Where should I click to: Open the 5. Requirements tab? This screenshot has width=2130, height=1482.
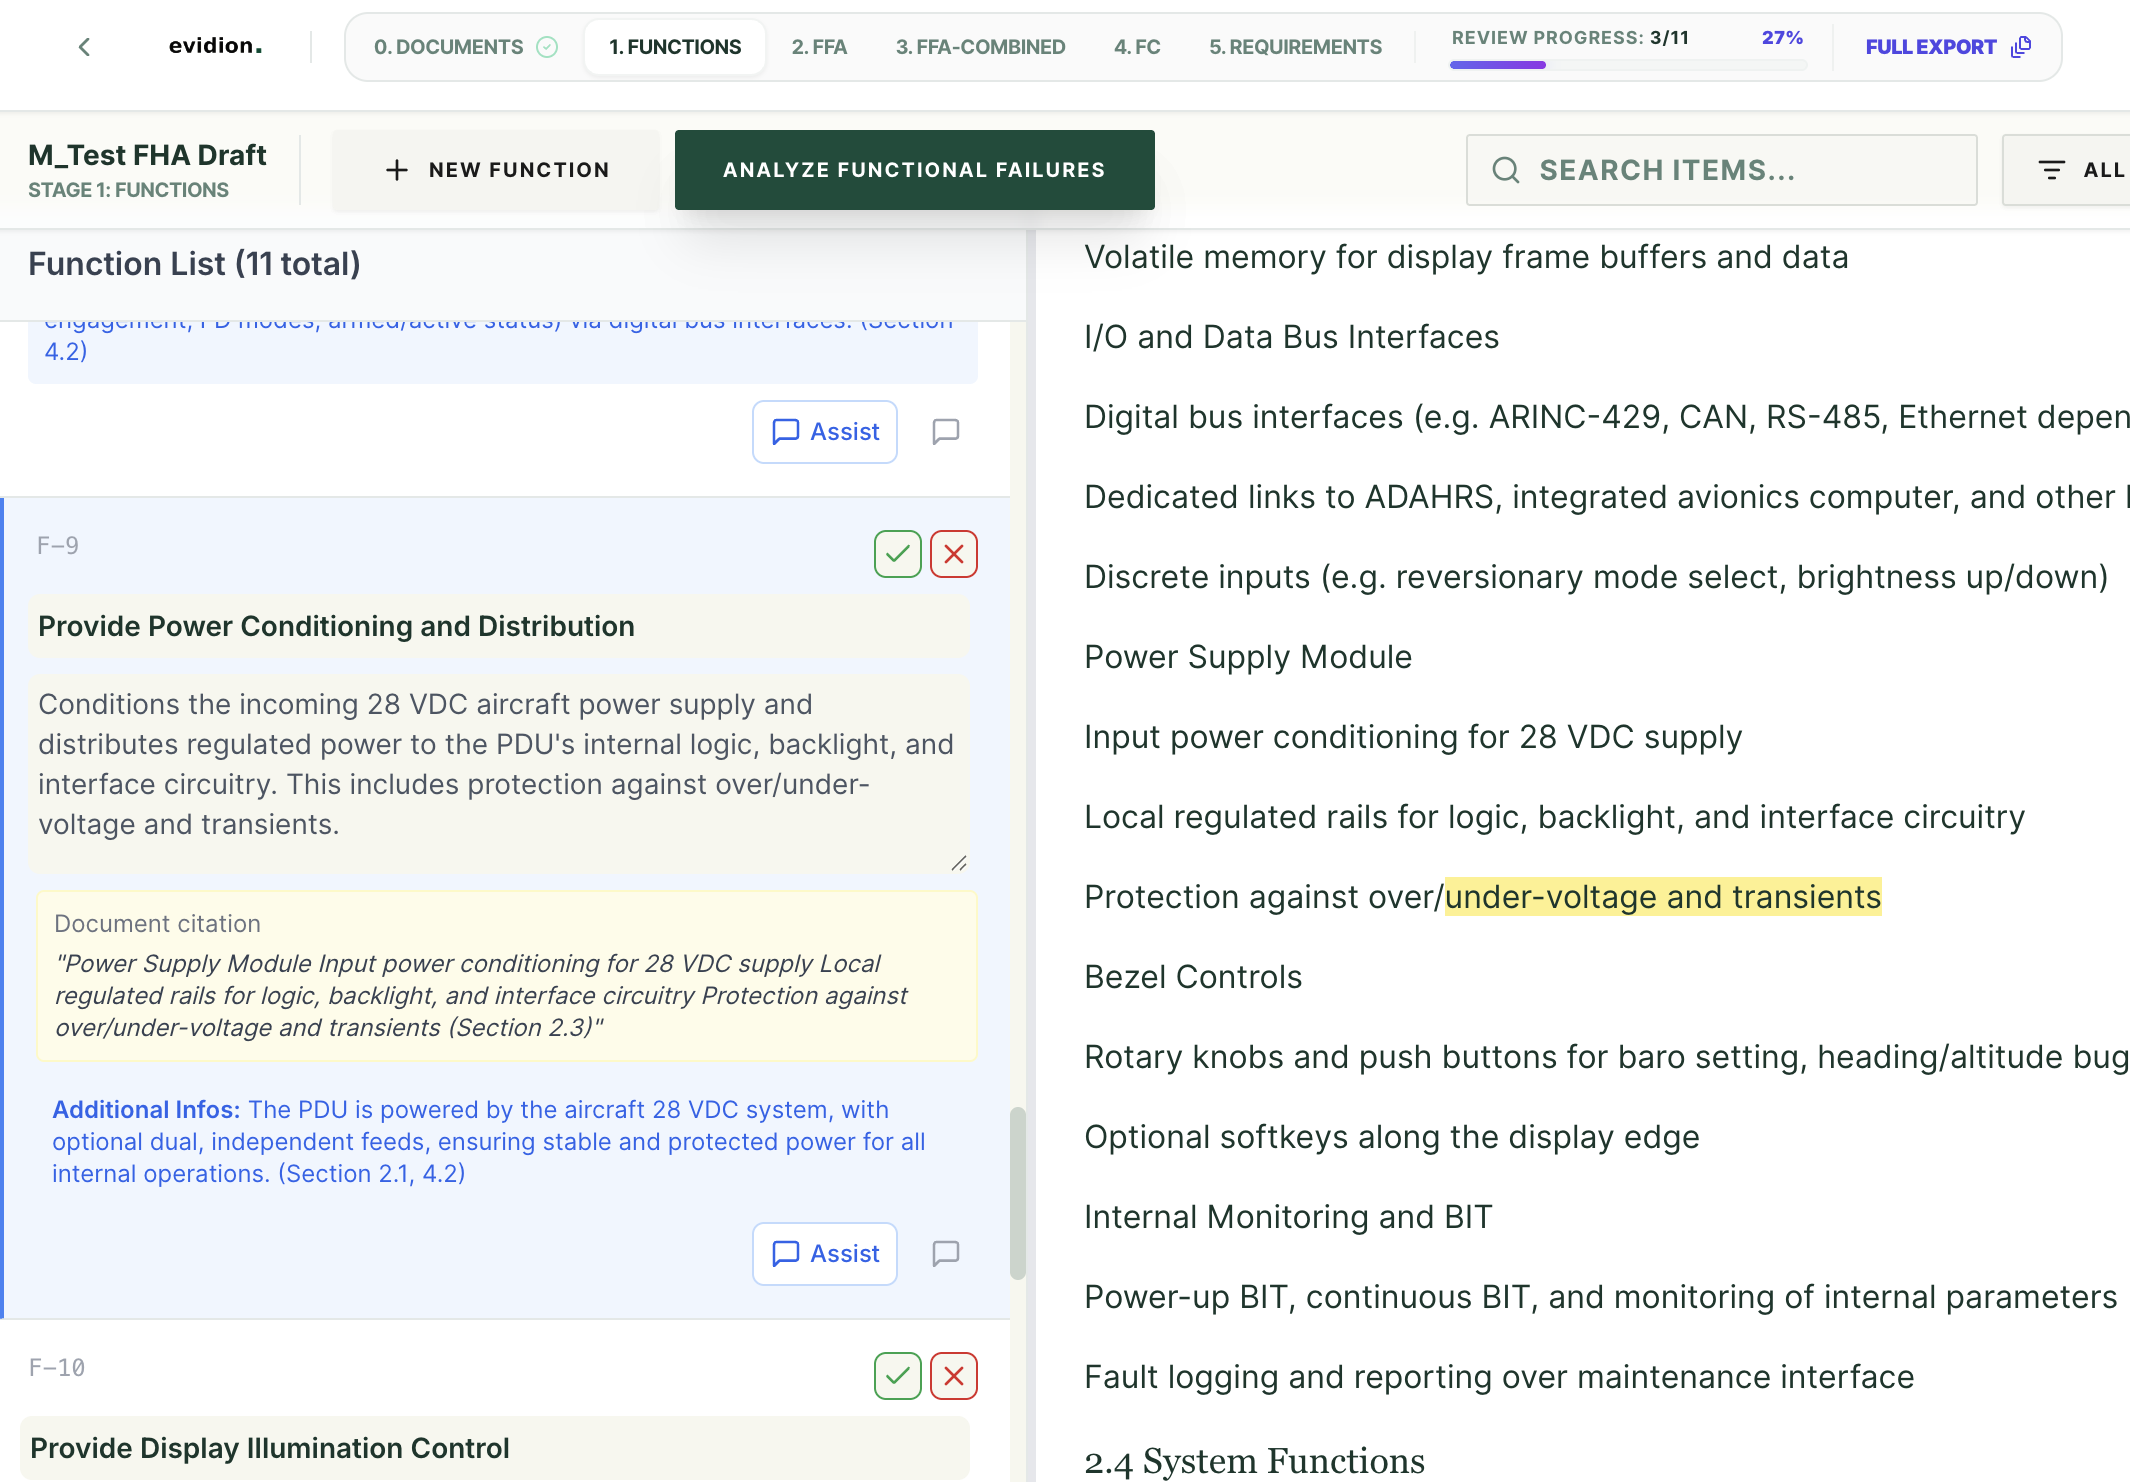1295,47
